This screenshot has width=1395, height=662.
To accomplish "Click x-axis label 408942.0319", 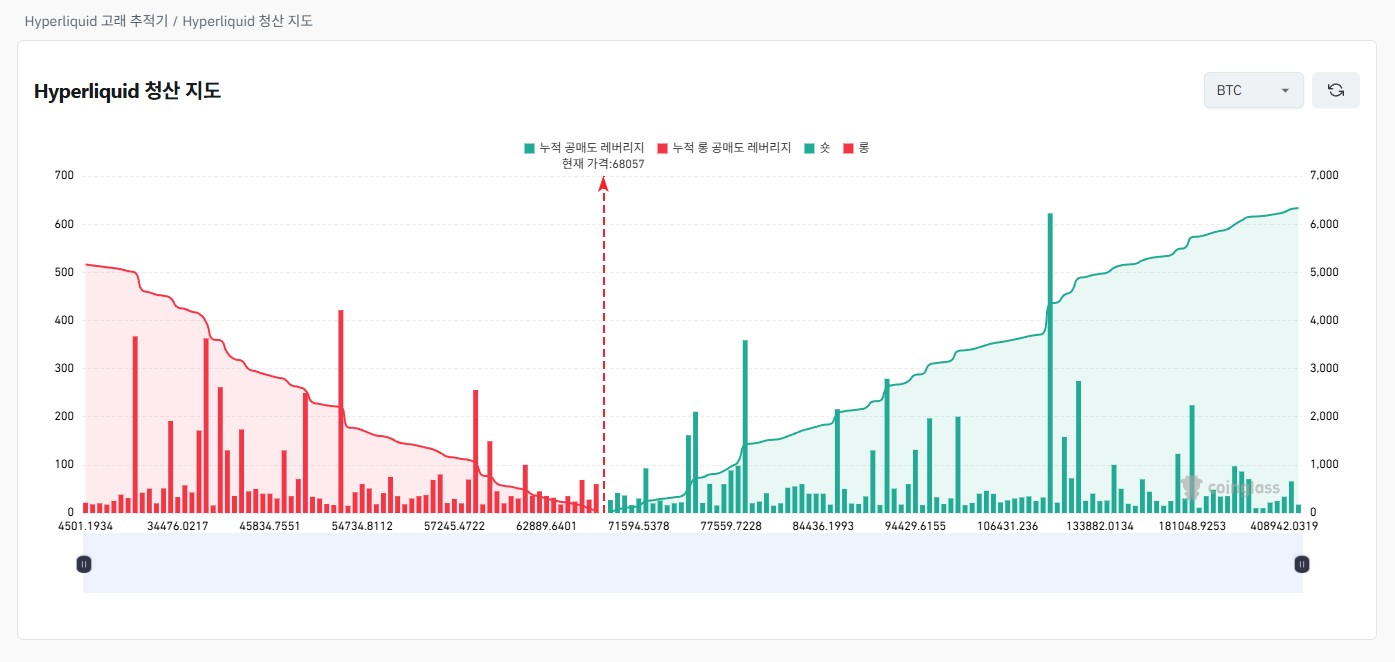I will (x=1283, y=525).
